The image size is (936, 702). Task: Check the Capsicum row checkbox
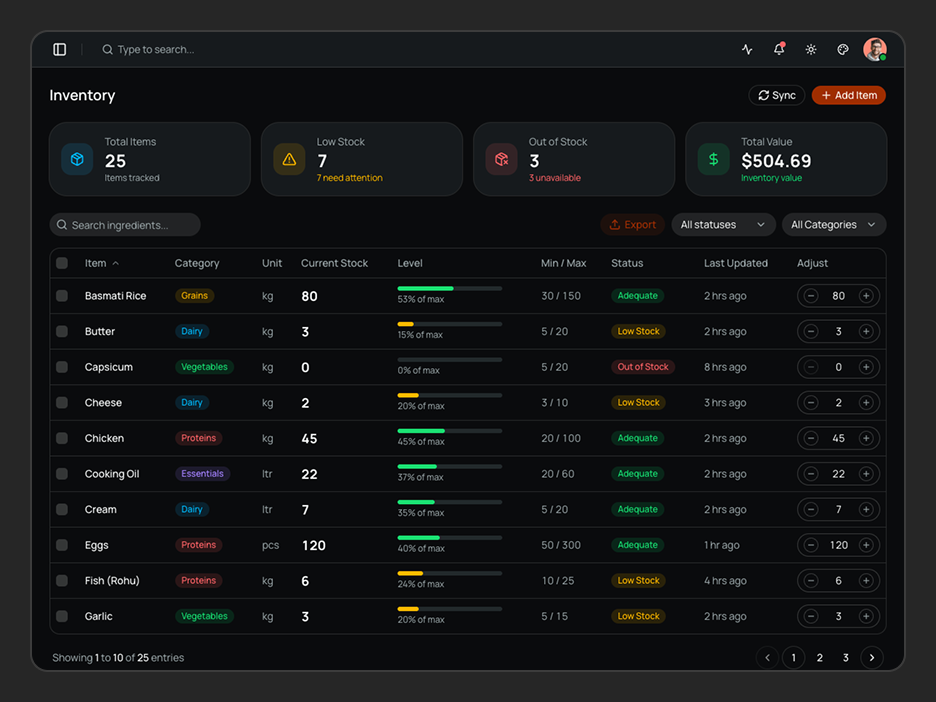coord(62,367)
